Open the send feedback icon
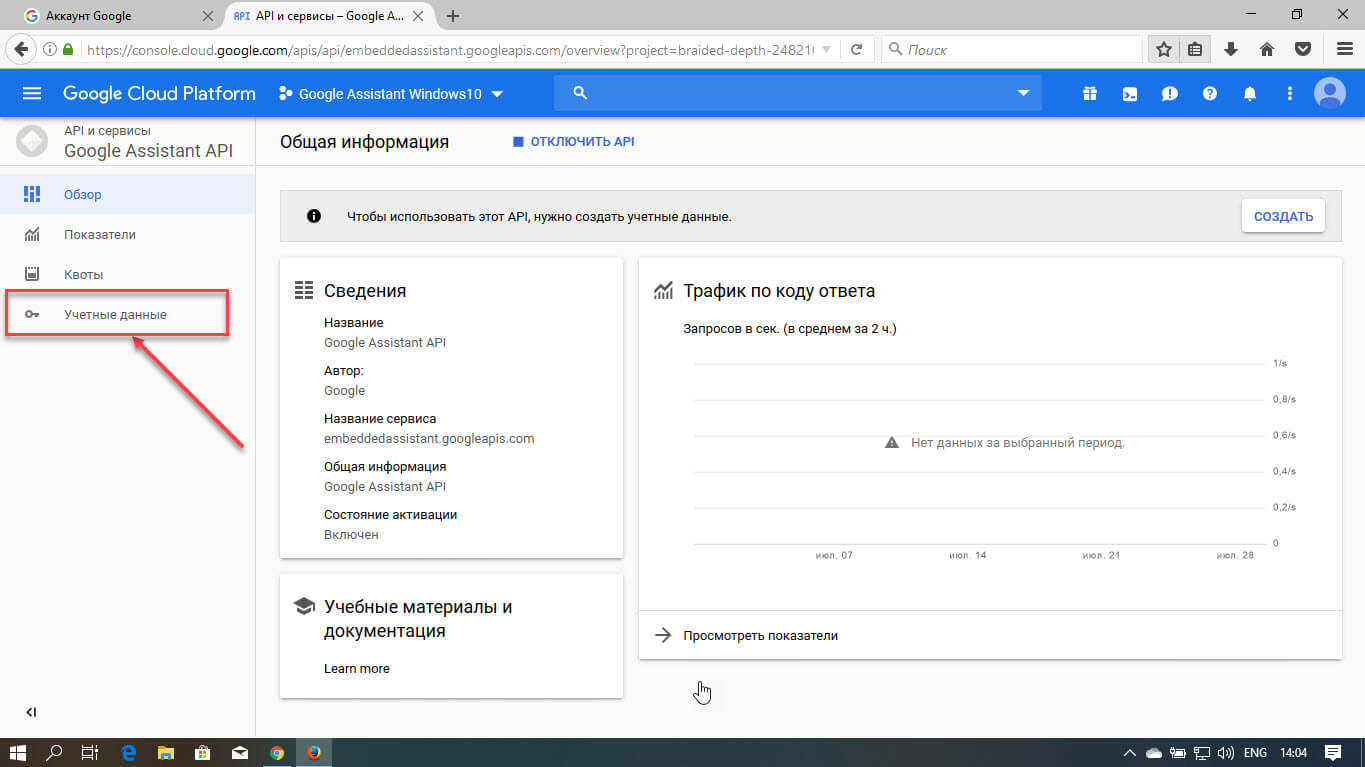Image resolution: width=1365 pixels, height=767 pixels. coord(1169,93)
